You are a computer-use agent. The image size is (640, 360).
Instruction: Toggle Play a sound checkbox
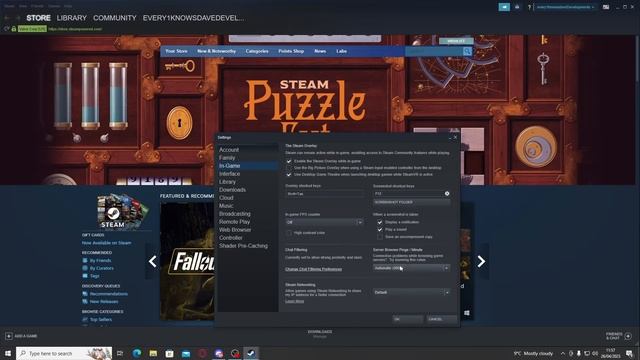click(x=380, y=229)
